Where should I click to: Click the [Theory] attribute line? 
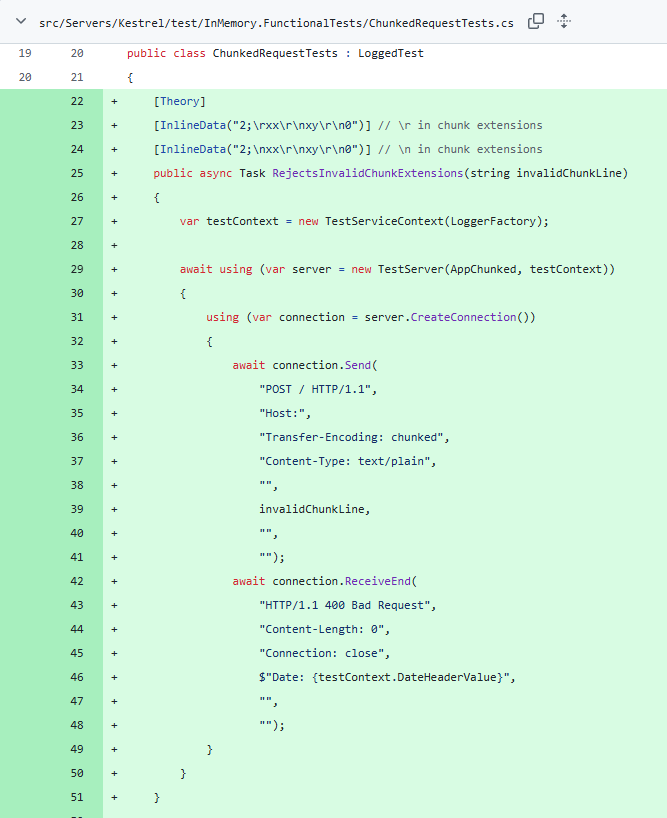pyautogui.click(x=180, y=101)
